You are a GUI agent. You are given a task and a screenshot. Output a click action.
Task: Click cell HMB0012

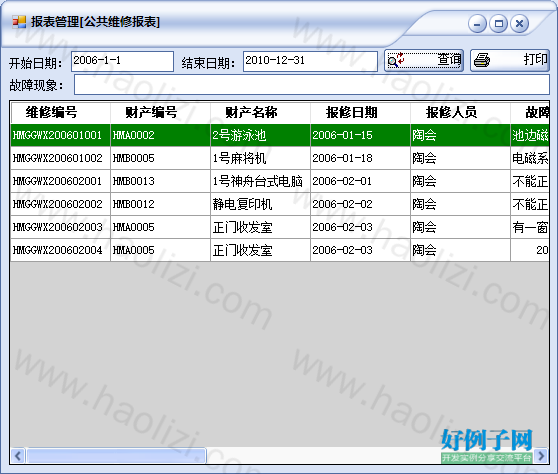pos(160,204)
